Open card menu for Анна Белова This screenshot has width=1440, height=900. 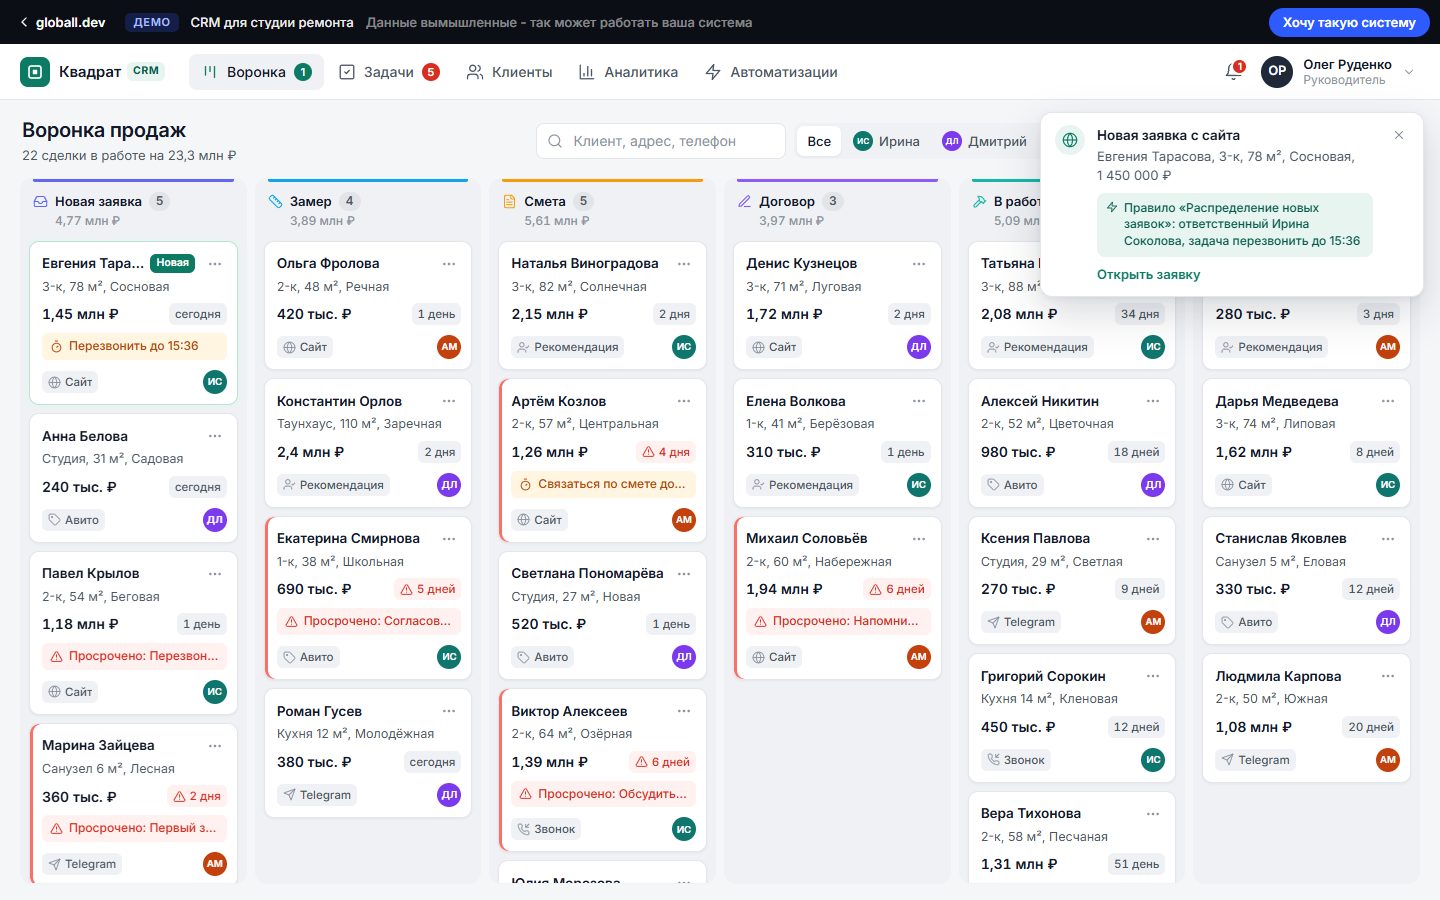click(x=215, y=436)
